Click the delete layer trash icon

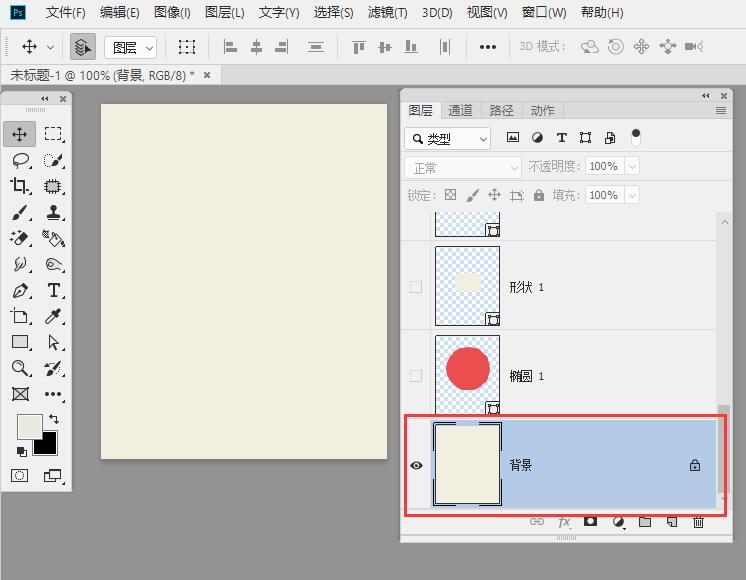[698, 522]
